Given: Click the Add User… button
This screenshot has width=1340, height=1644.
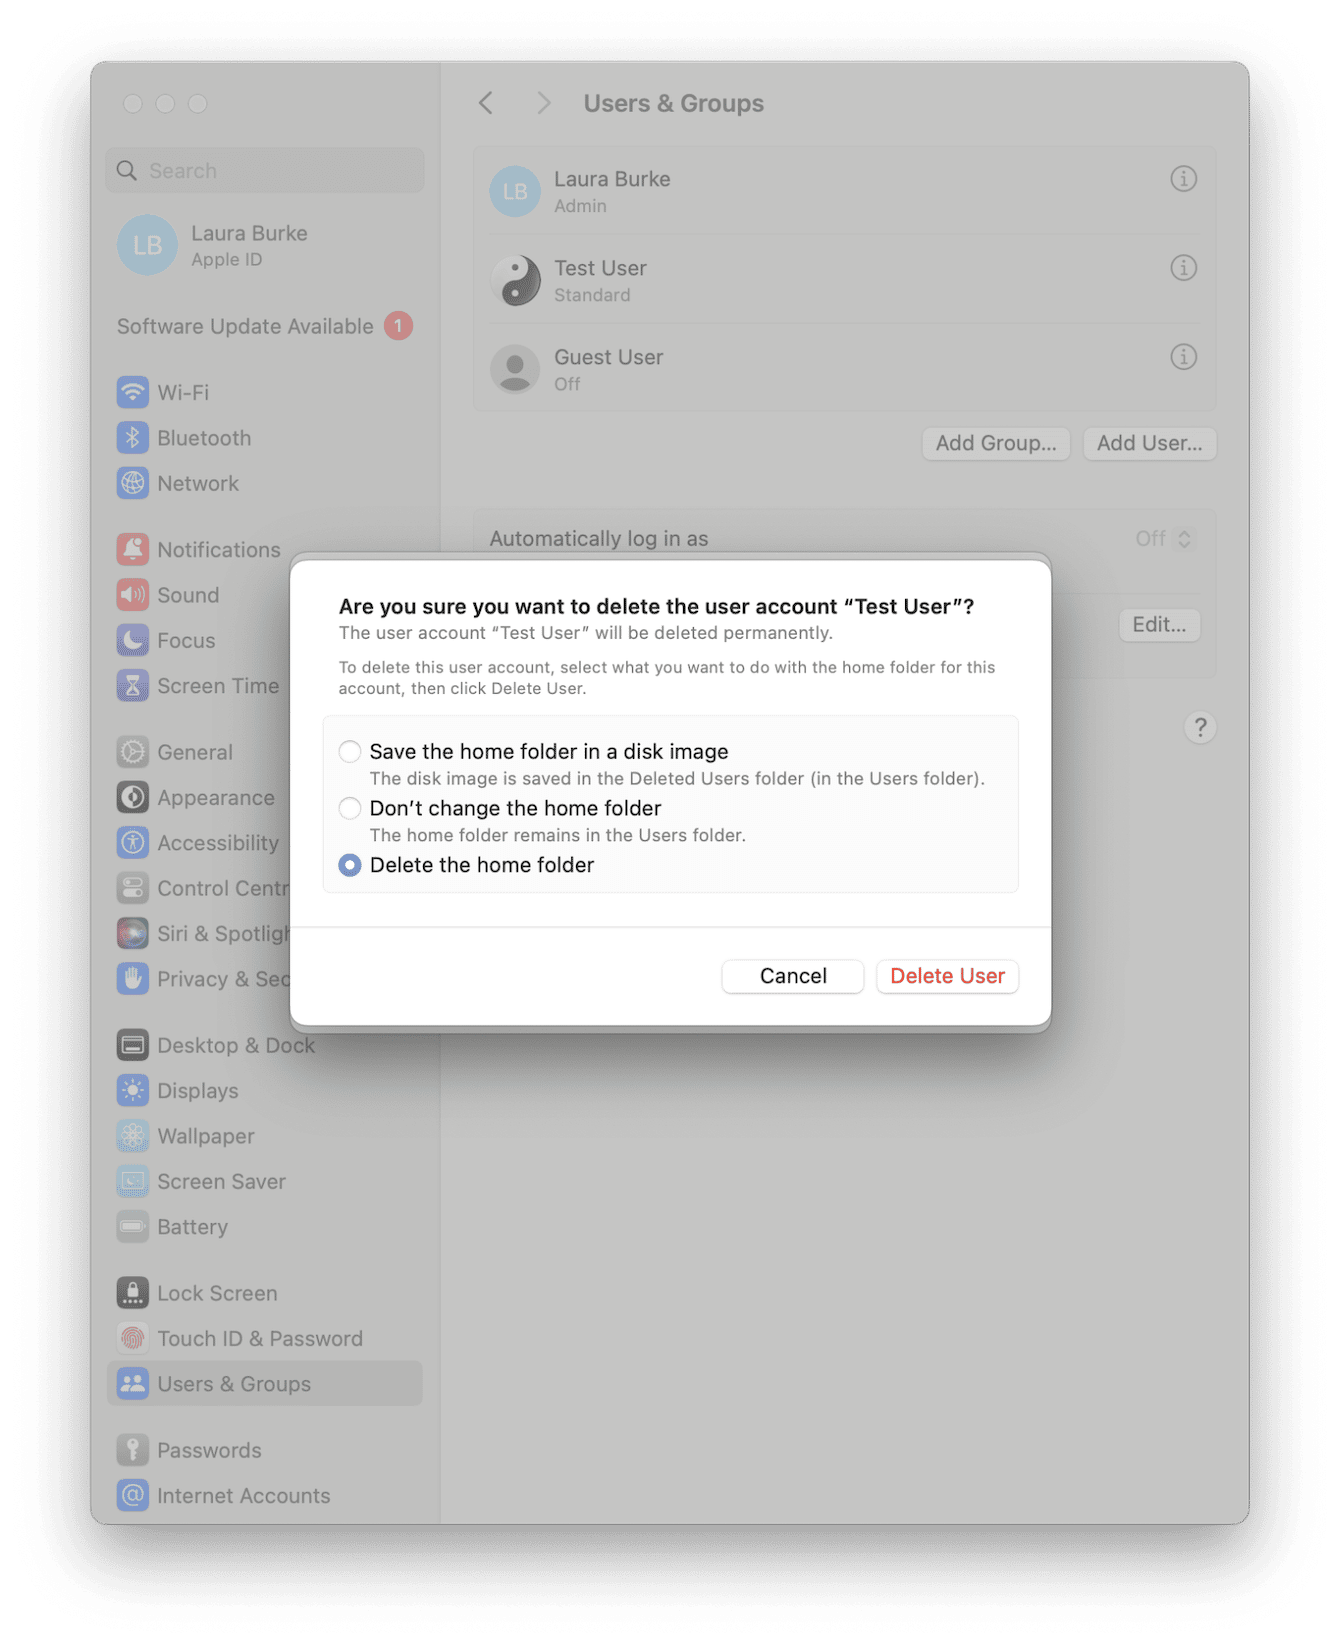Looking at the screenshot, I should (1149, 443).
